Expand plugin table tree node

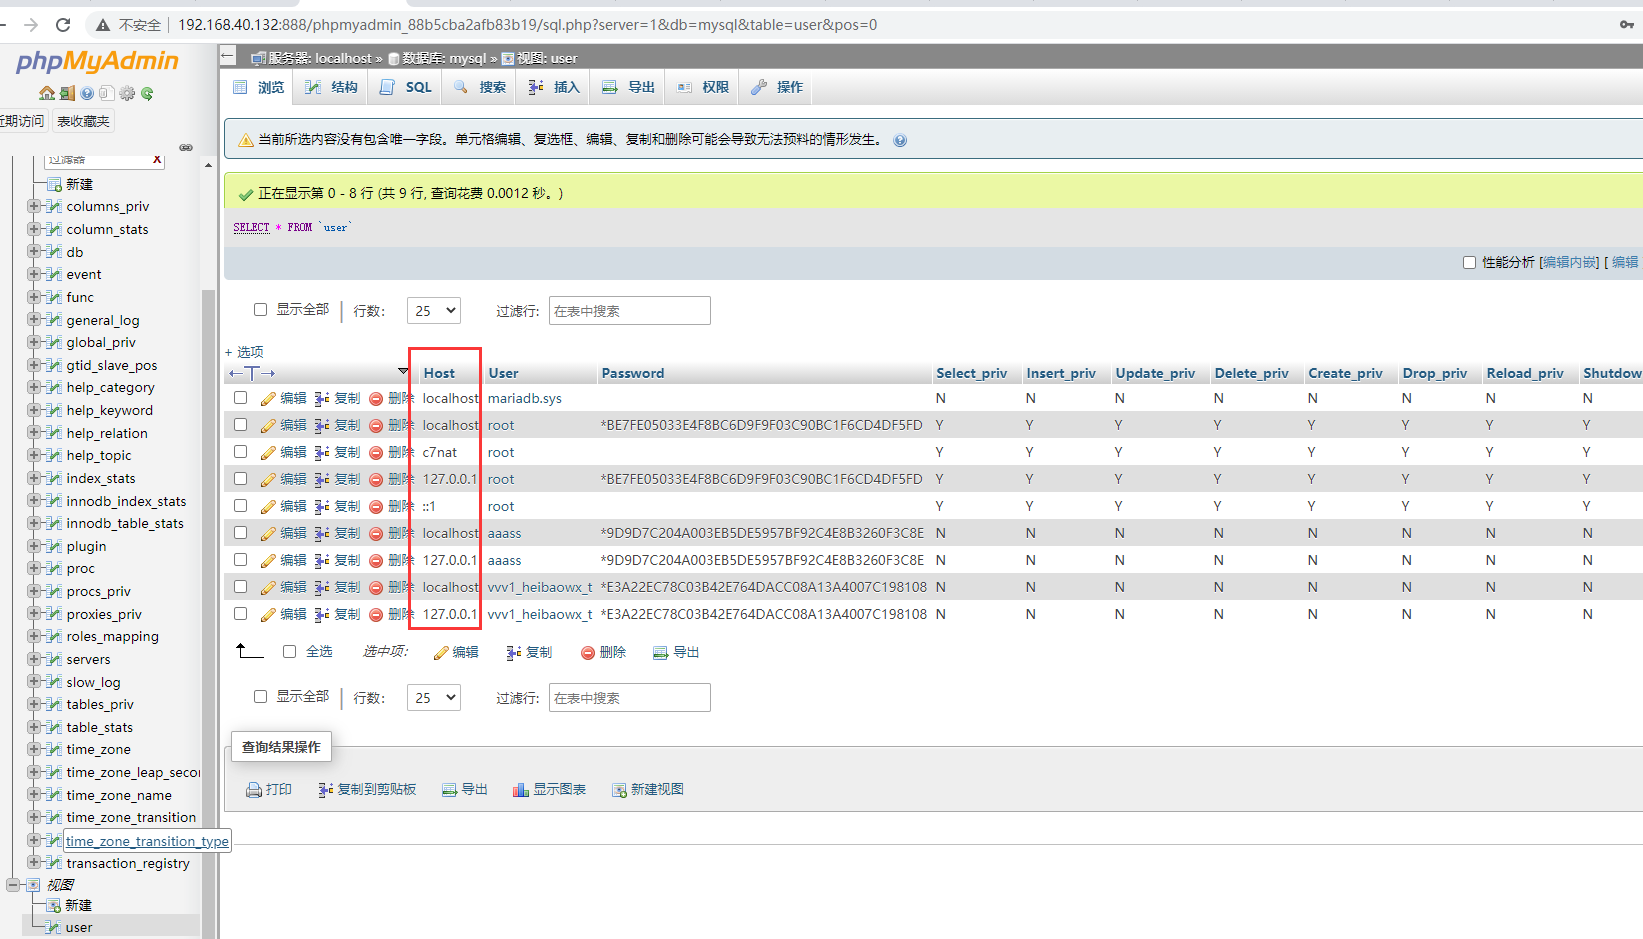pos(34,546)
